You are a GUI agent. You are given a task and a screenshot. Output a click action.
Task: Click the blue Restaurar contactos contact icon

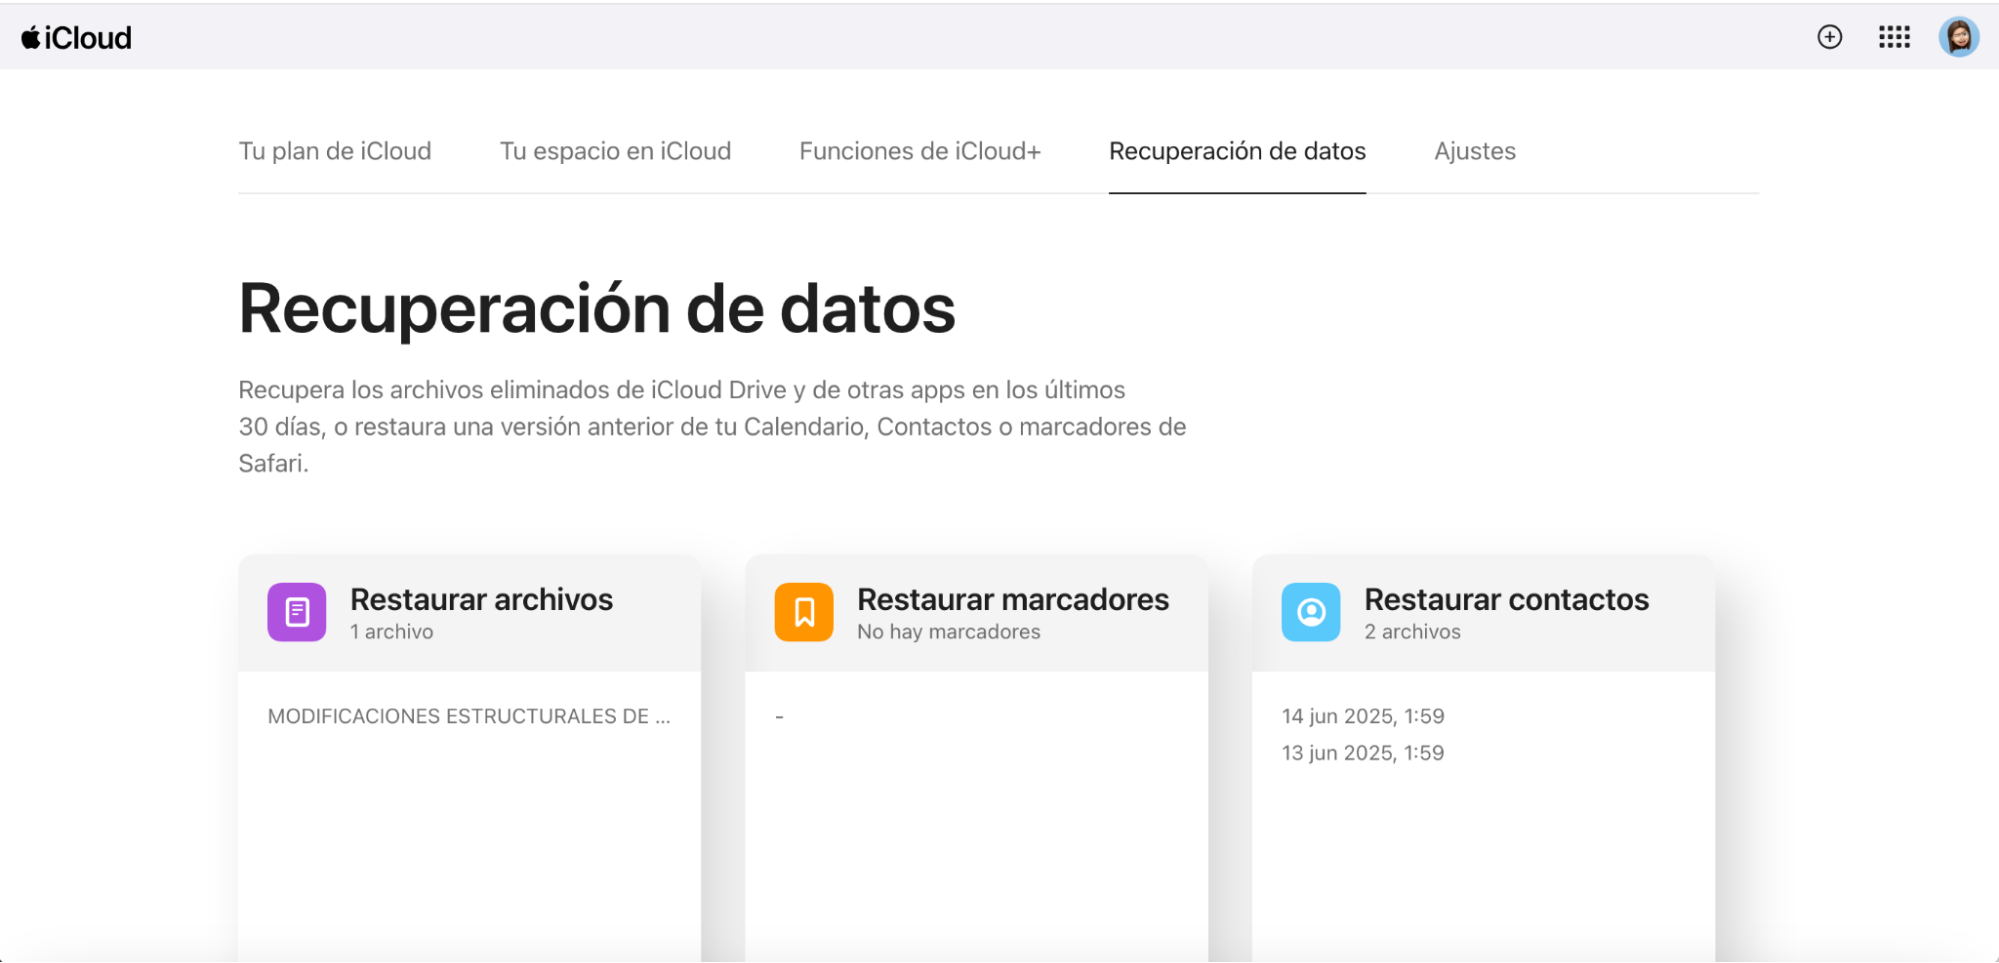(x=1310, y=611)
